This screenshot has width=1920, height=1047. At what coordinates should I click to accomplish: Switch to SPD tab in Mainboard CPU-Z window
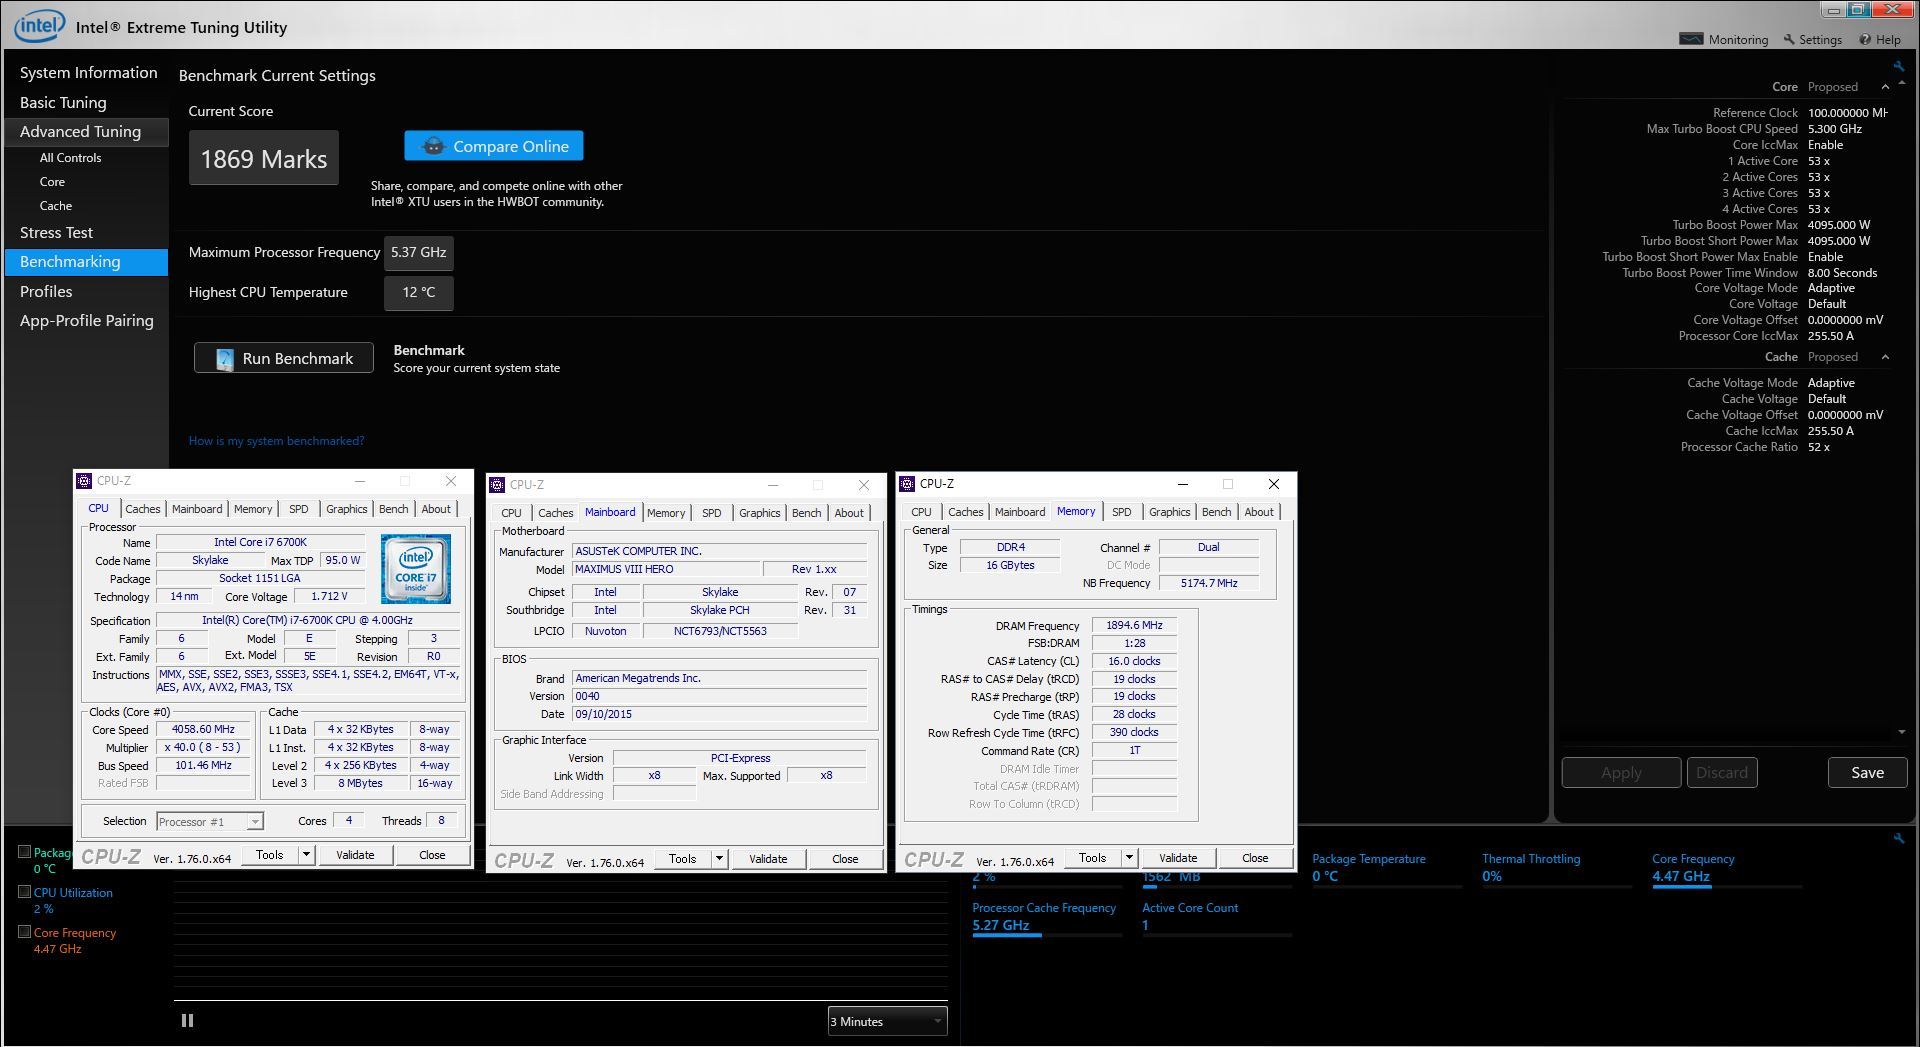pyautogui.click(x=711, y=513)
